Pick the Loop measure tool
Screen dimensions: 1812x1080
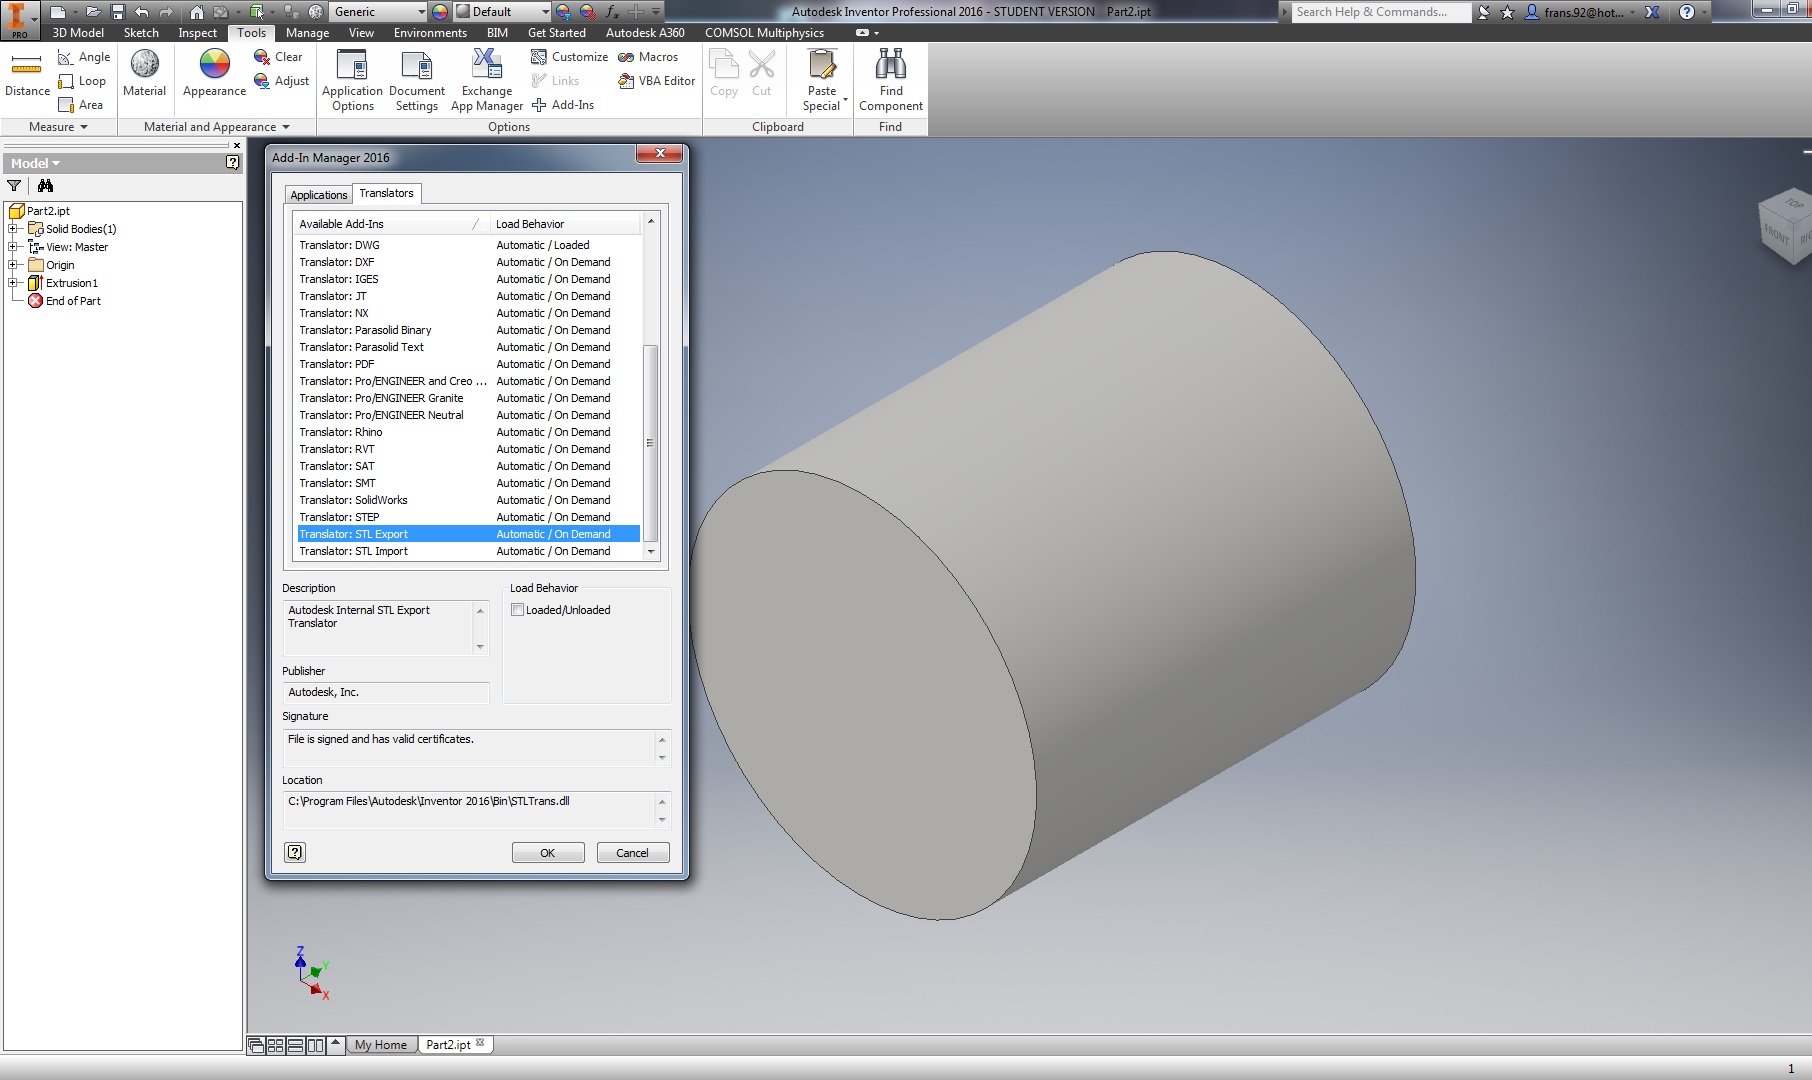tap(82, 81)
